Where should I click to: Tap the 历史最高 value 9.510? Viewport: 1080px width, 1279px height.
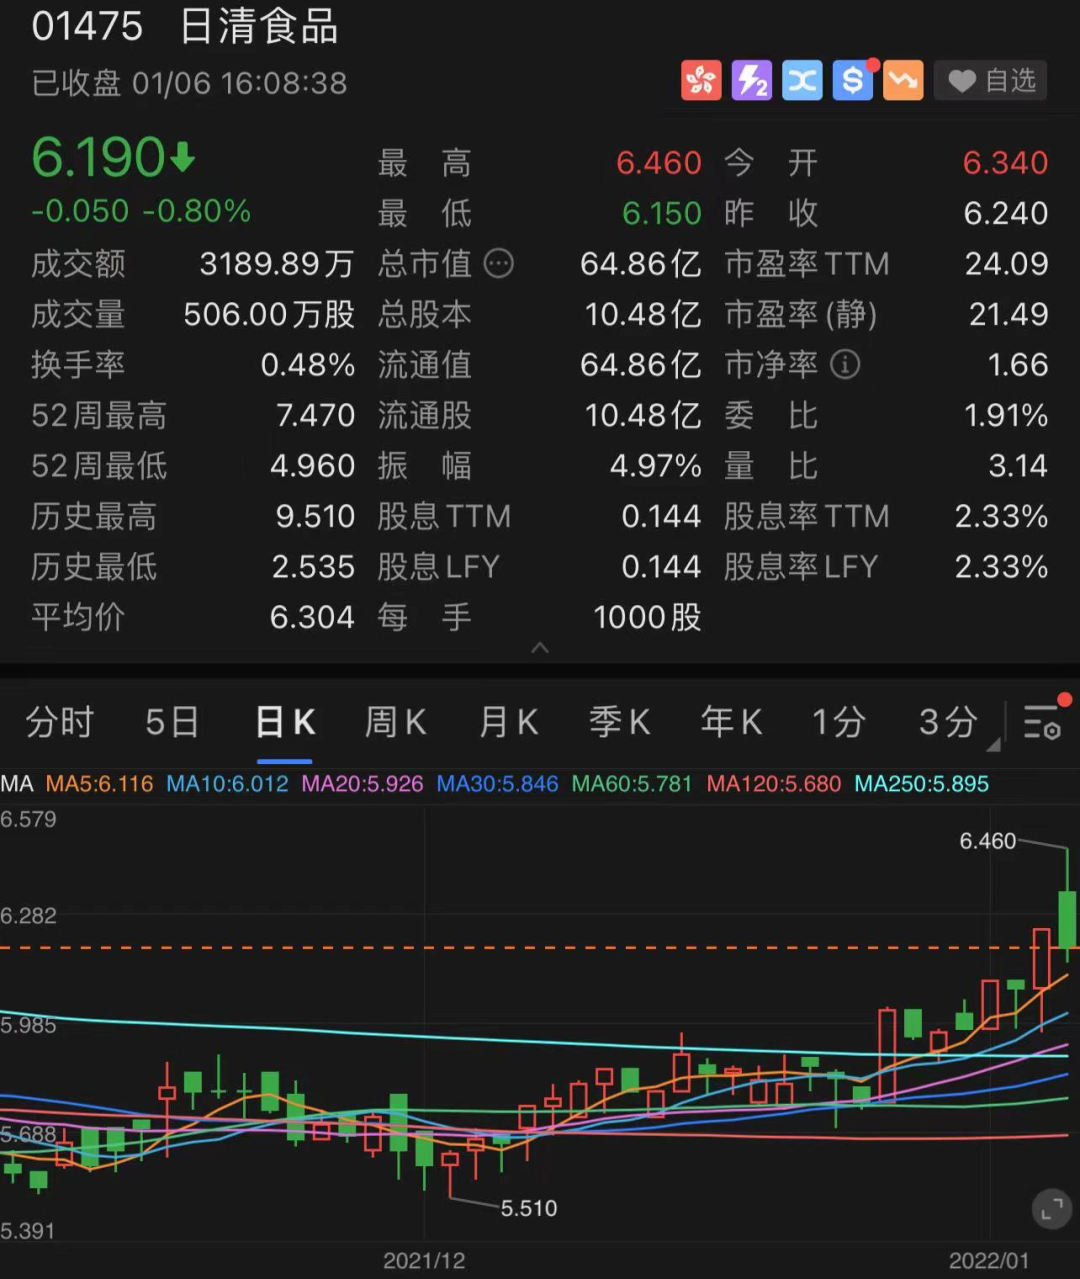316,517
